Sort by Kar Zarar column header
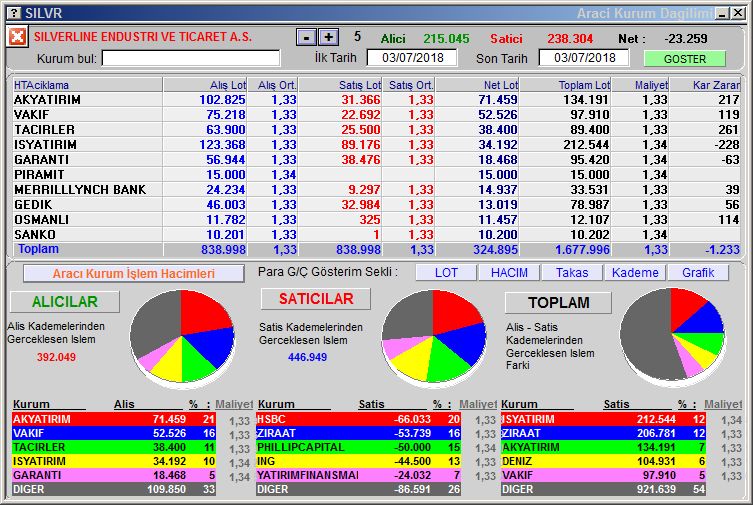Screen dimensions: 753x505 pos(705,85)
